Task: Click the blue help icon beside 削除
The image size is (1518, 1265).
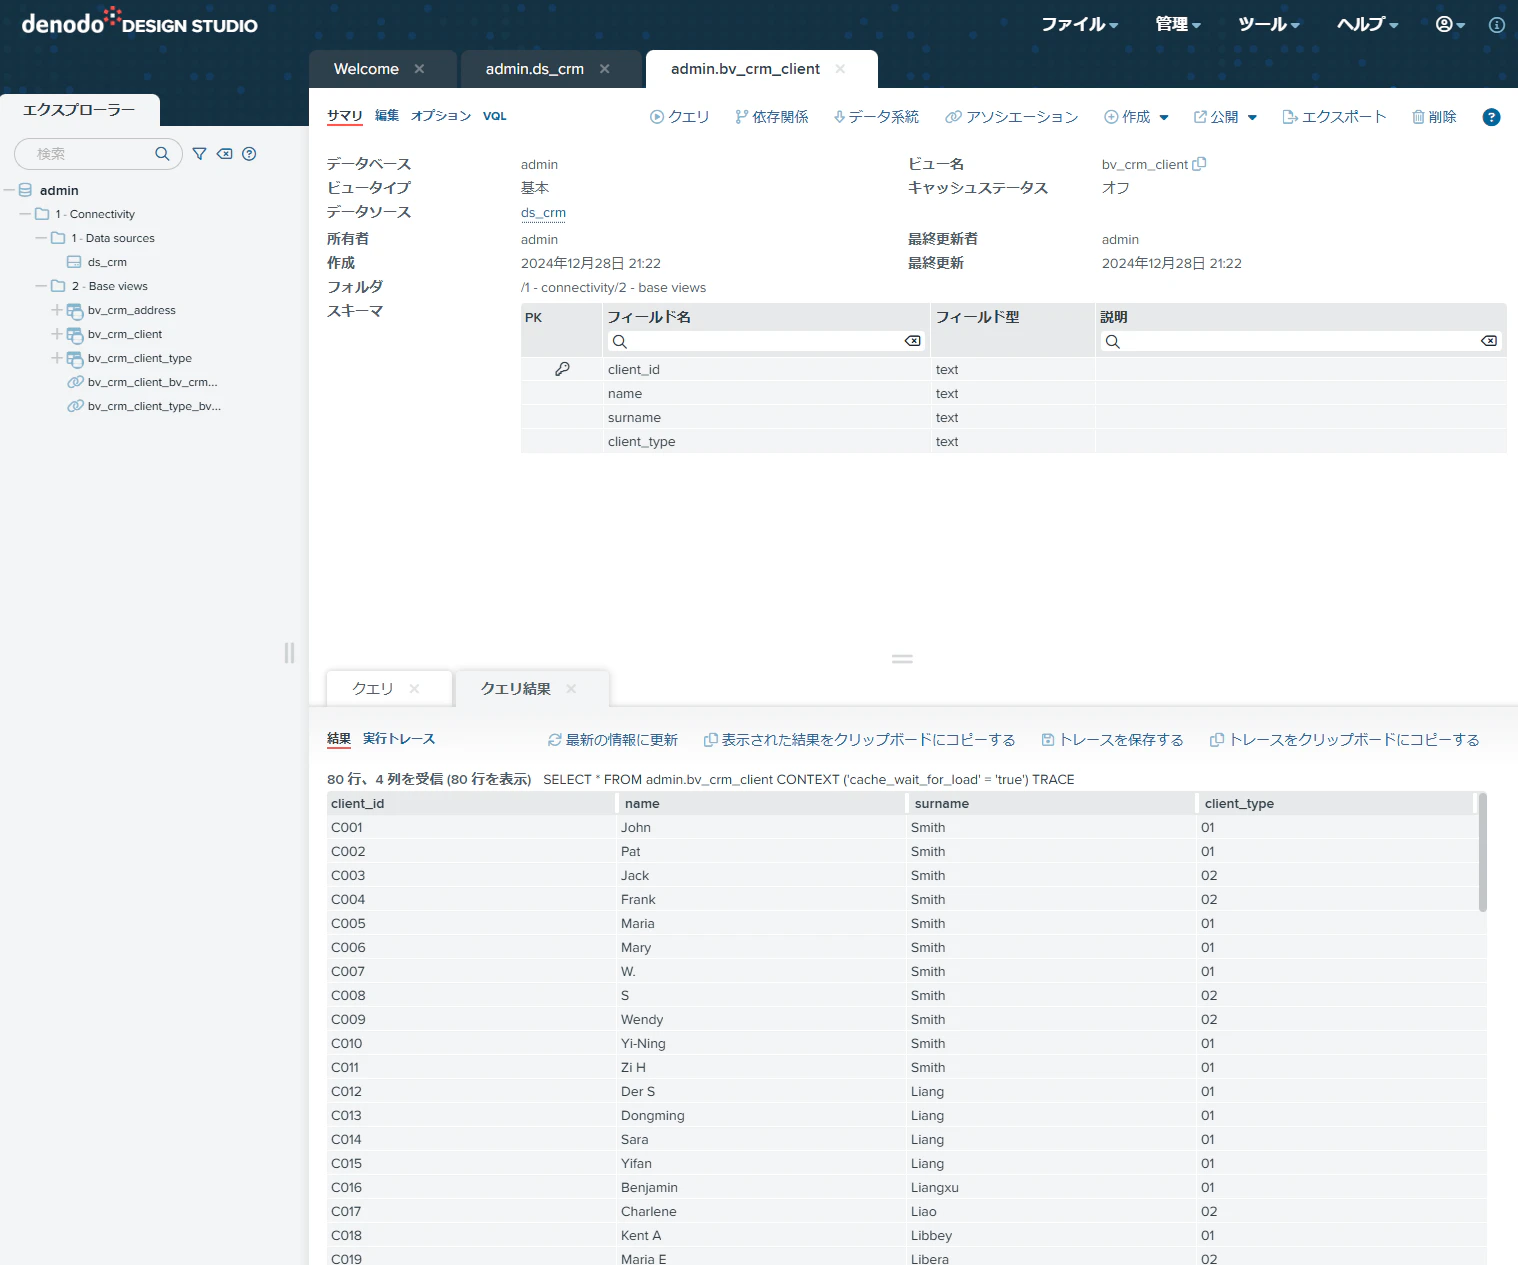Action: (1491, 117)
